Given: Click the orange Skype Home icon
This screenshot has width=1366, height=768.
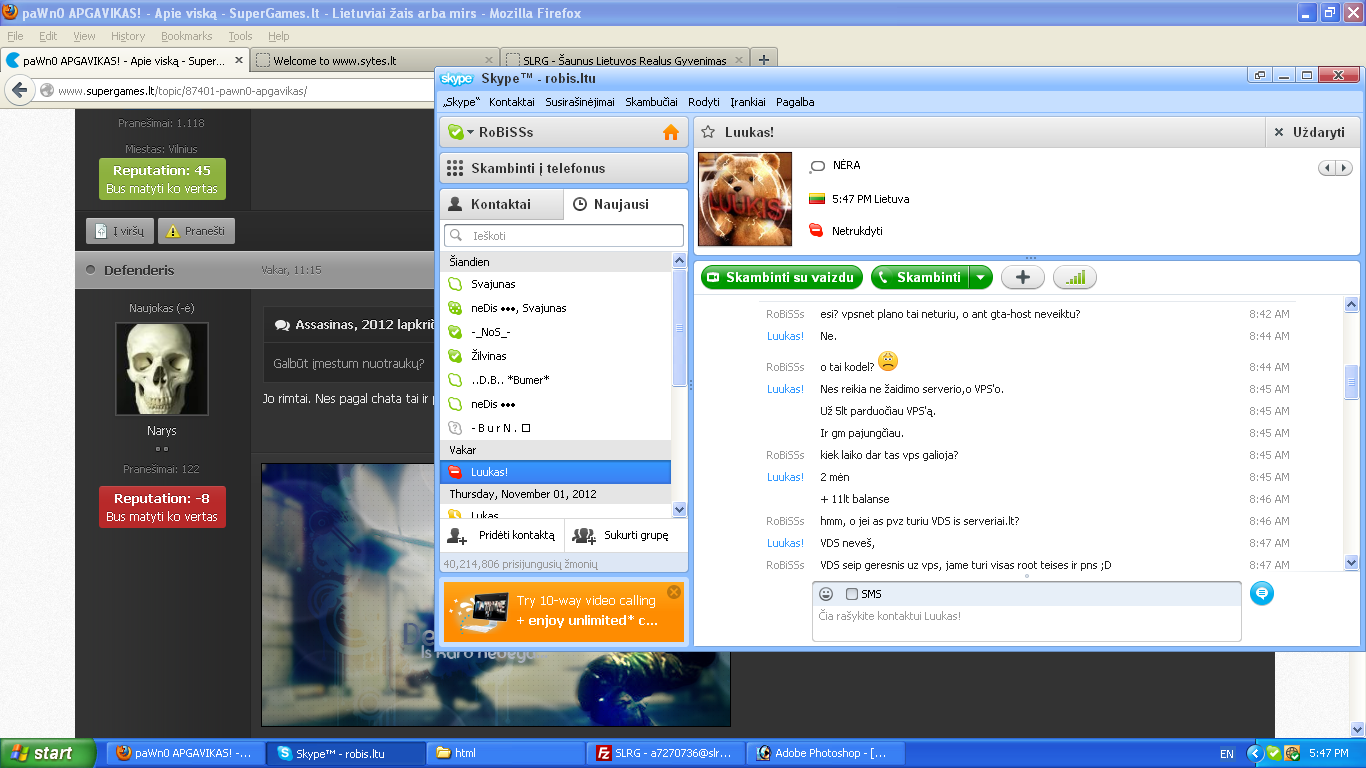Looking at the screenshot, I should [671, 132].
